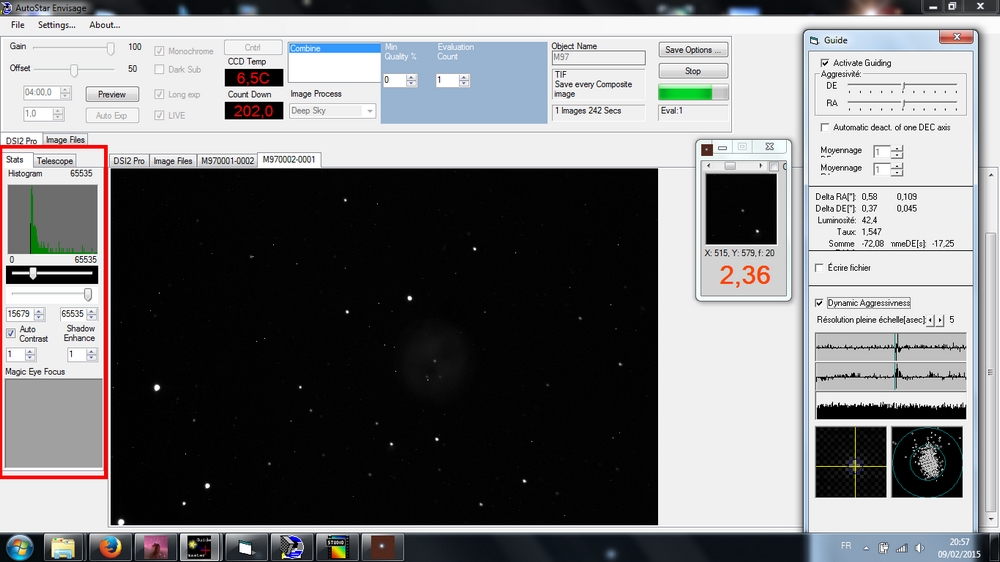This screenshot has width=1000, height=562.
Task: Show hidden tray icons arrow
Action: pyautogui.click(x=866, y=548)
